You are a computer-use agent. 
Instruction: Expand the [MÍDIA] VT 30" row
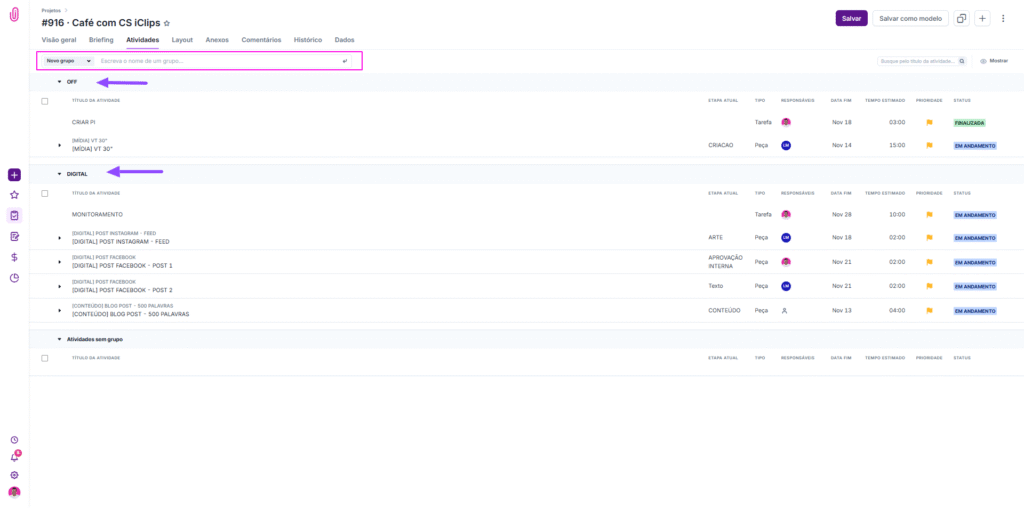pos(59,145)
